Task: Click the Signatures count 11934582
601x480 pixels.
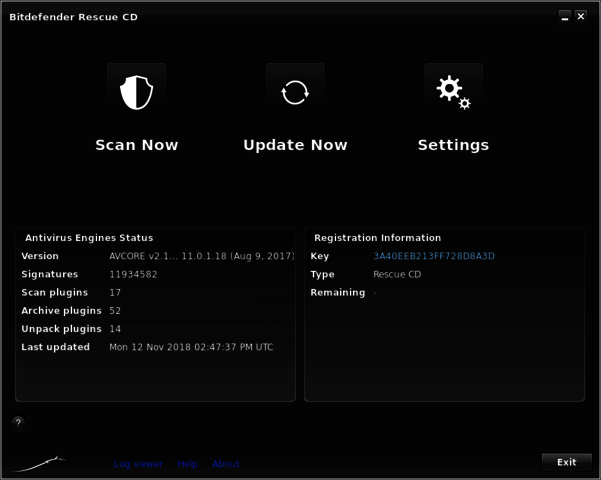Action: [x=133, y=274]
